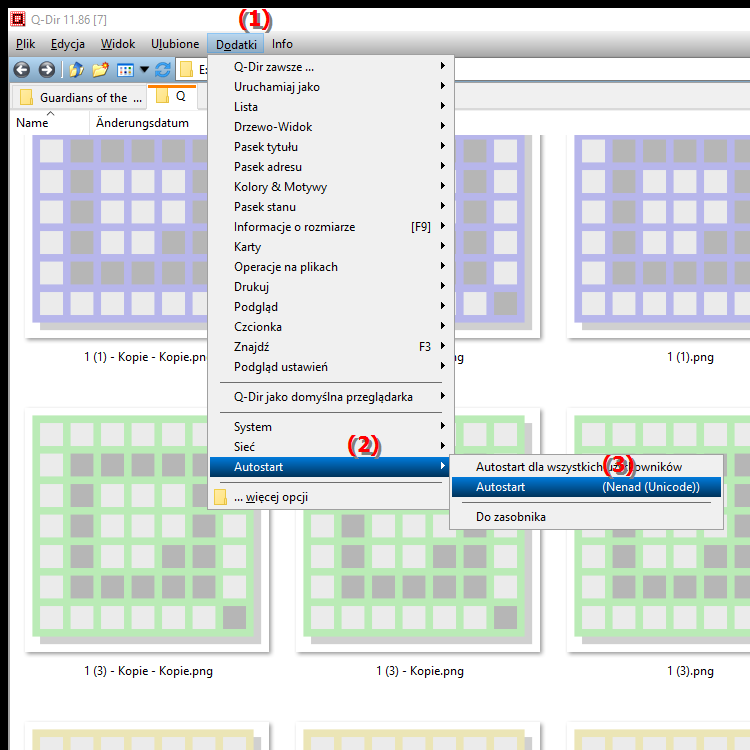This screenshot has width=750, height=750.
Task: Expand the 'System' submenu
Action: click(331, 427)
